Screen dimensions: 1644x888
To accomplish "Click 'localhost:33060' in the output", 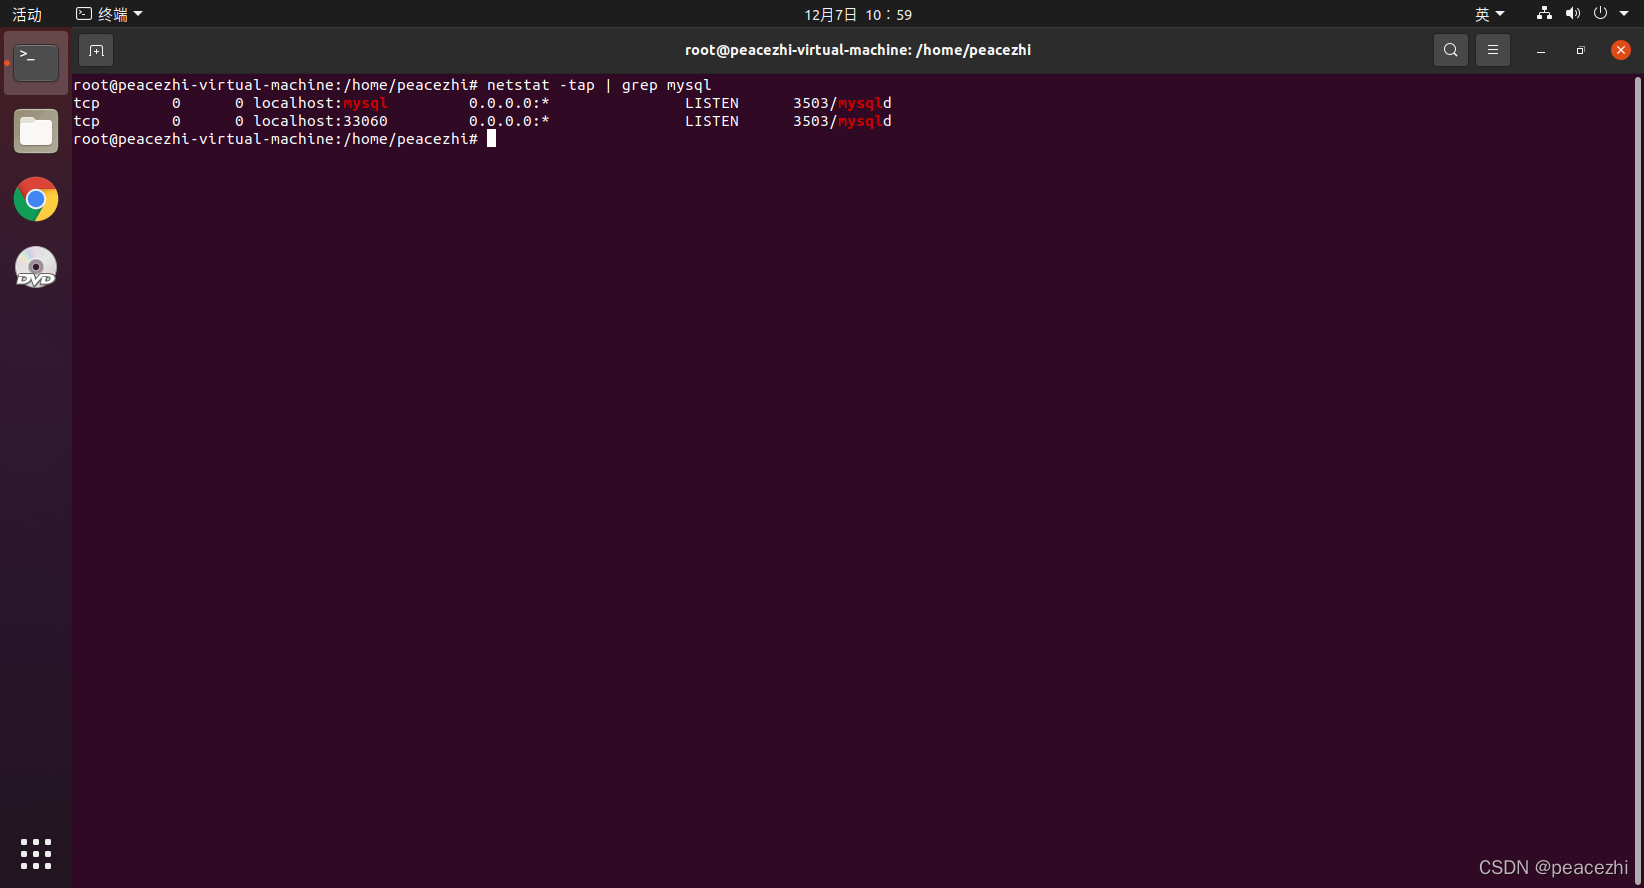I will pyautogui.click(x=320, y=121).
